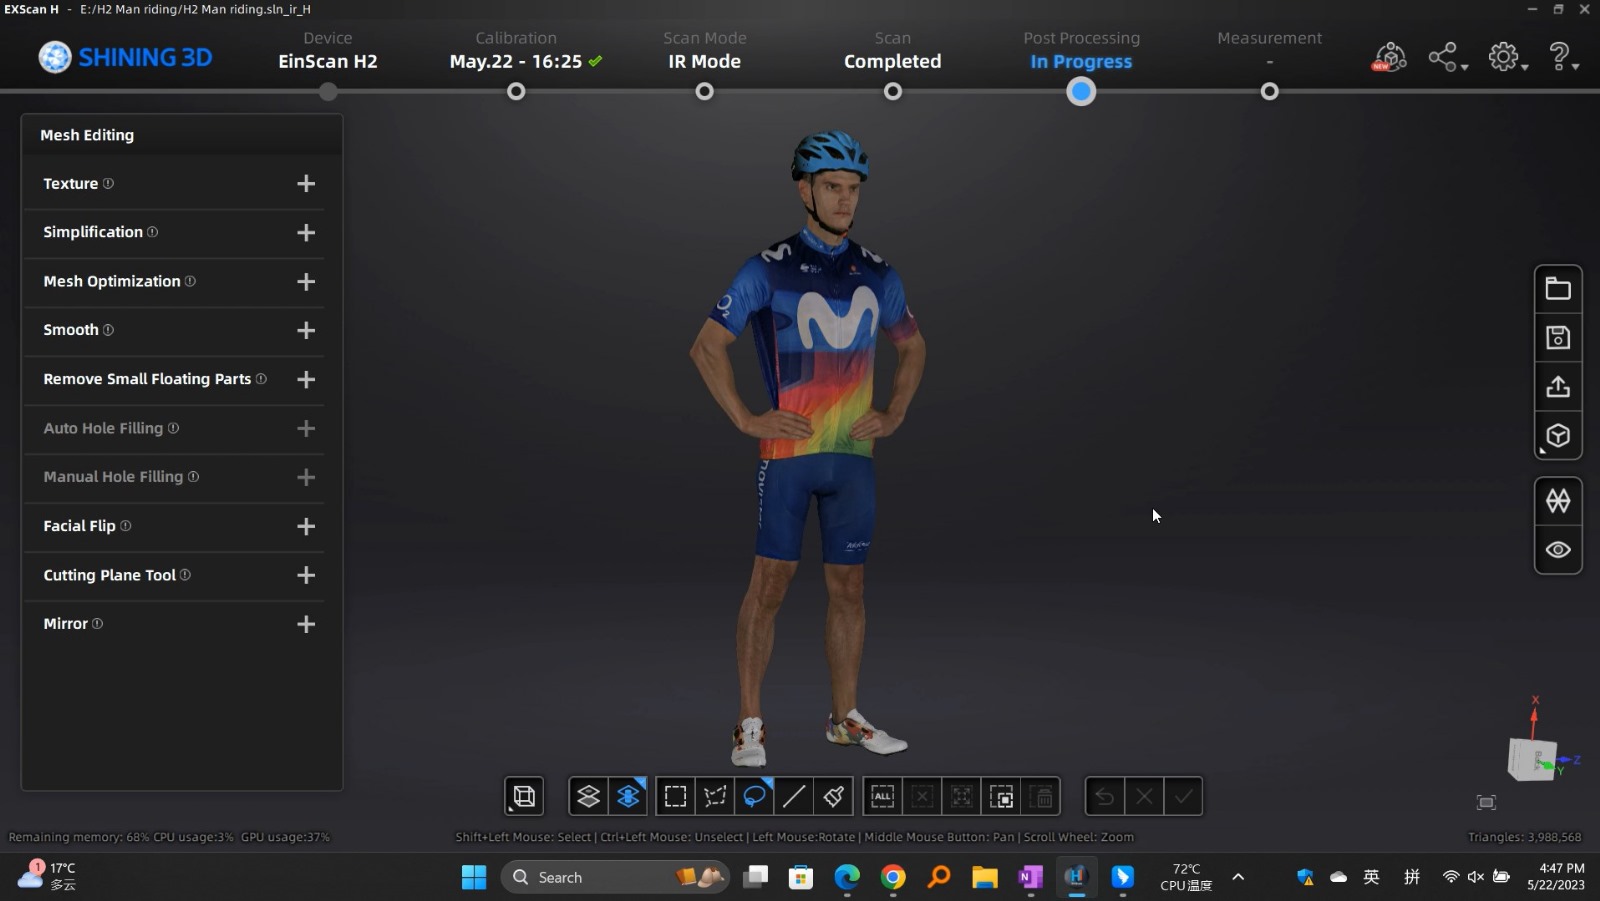Click the connected-region select icon
Viewport: 1600px width, 901px height.
961,796
